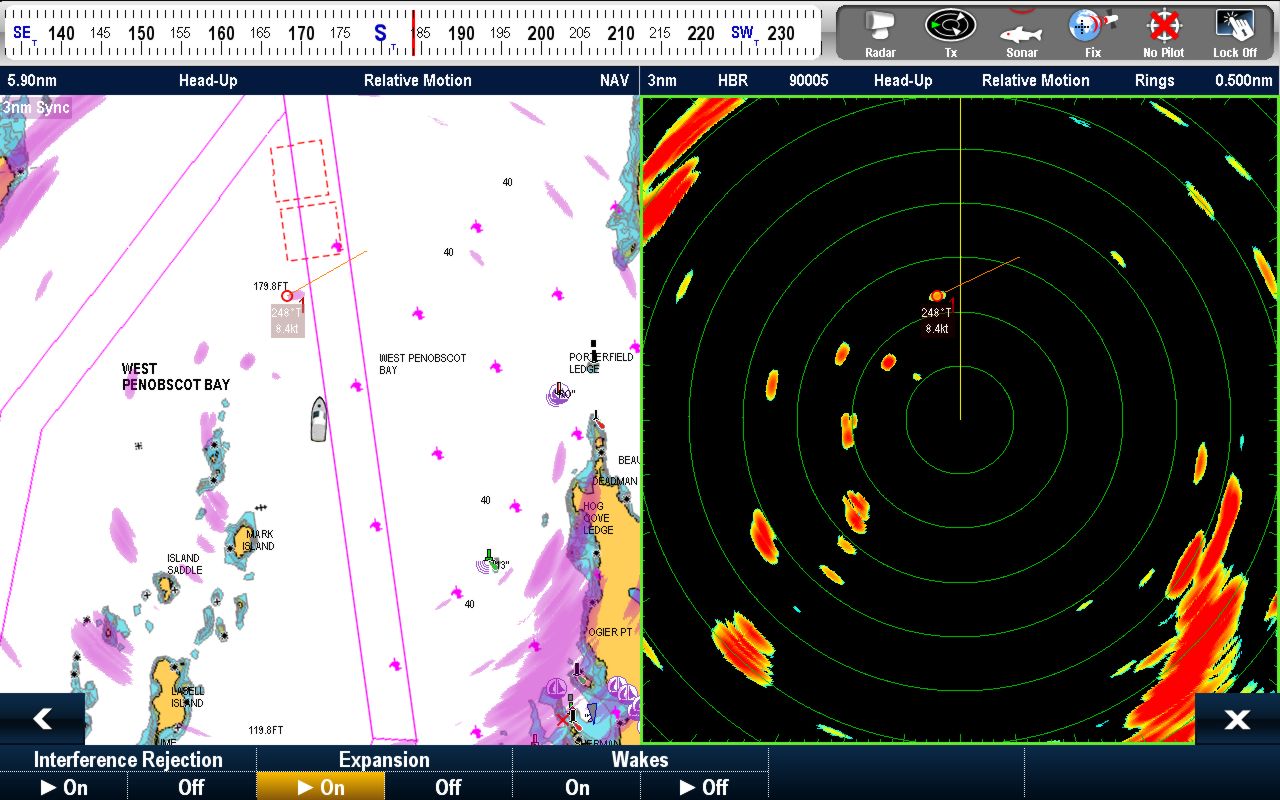Tap chart Head-Up orientation label
The image size is (1280, 800).
(x=208, y=80)
